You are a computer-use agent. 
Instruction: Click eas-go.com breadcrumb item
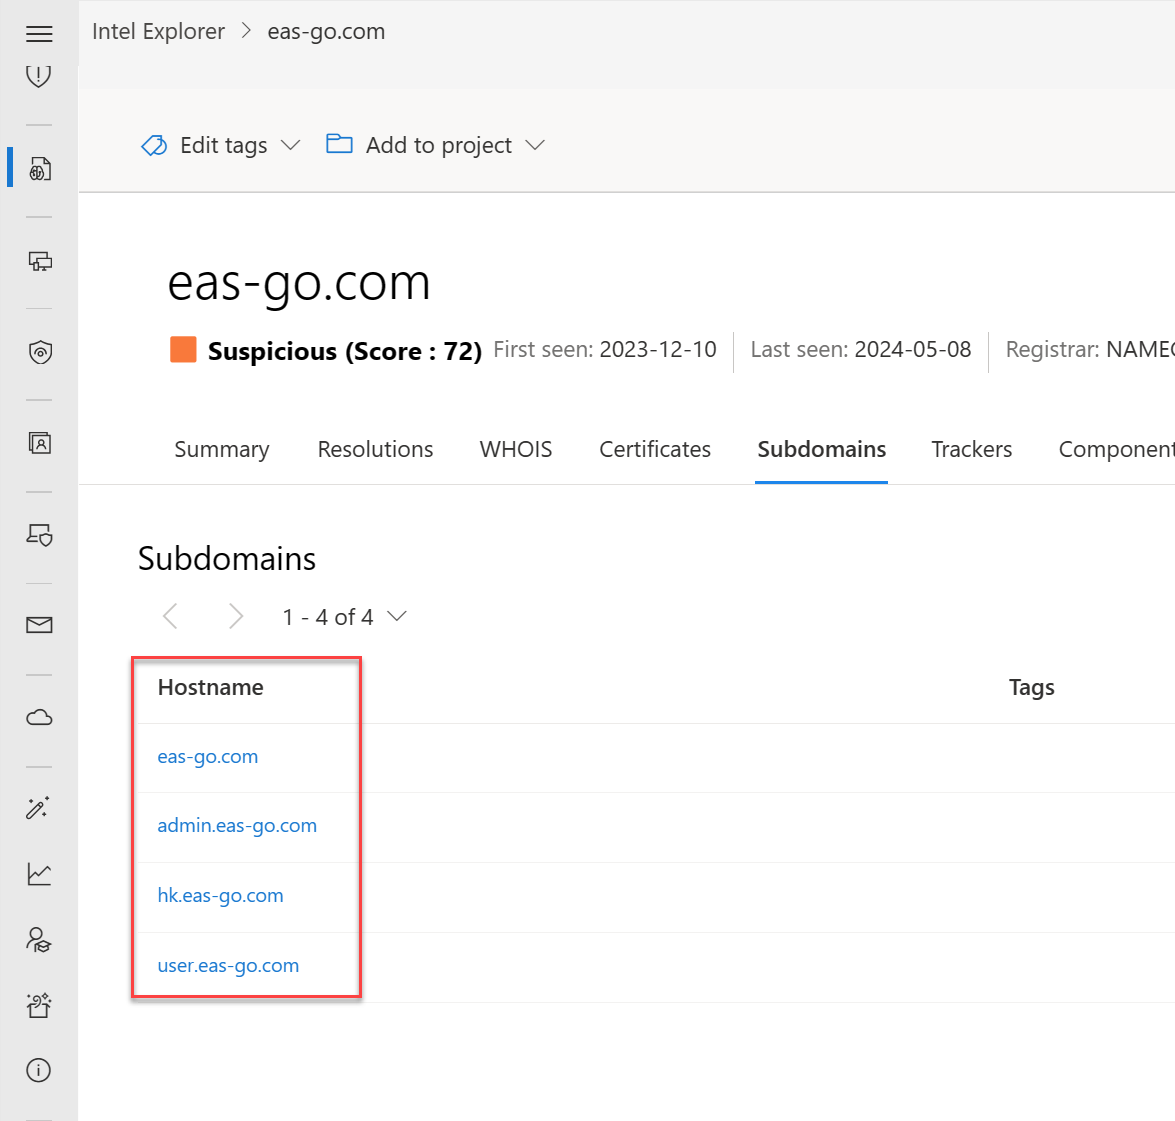326,31
